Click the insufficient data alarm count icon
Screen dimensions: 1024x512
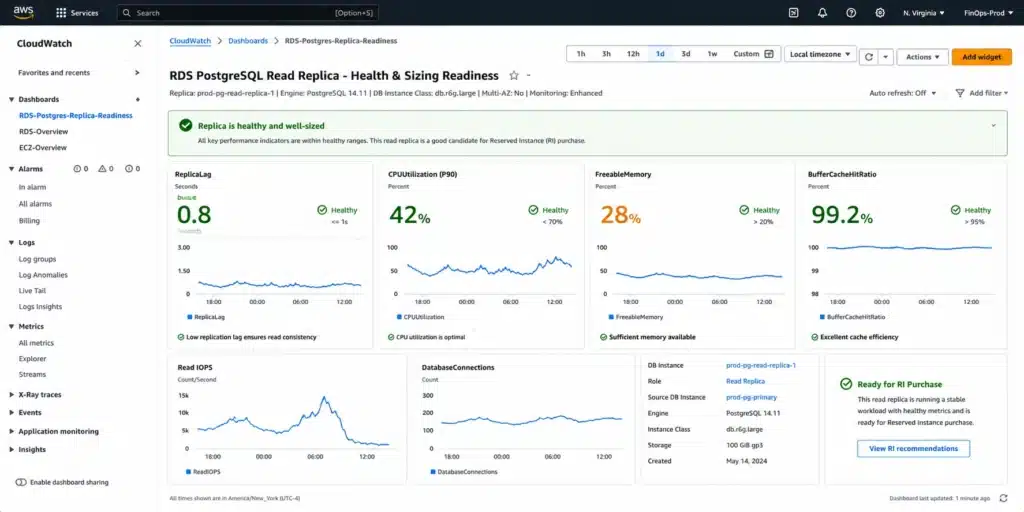coord(129,169)
